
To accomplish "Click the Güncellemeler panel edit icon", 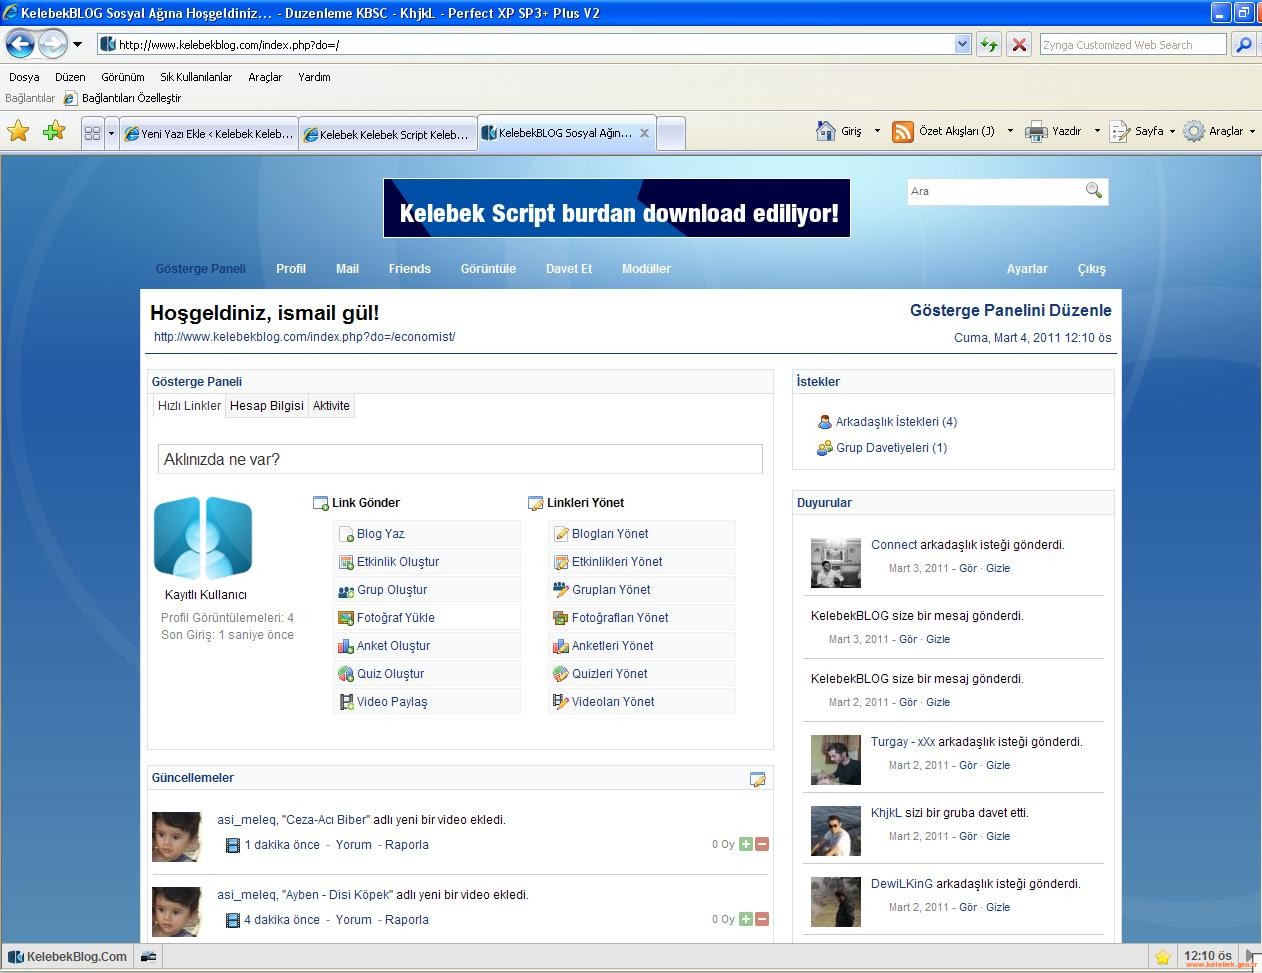I will pos(758,779).
